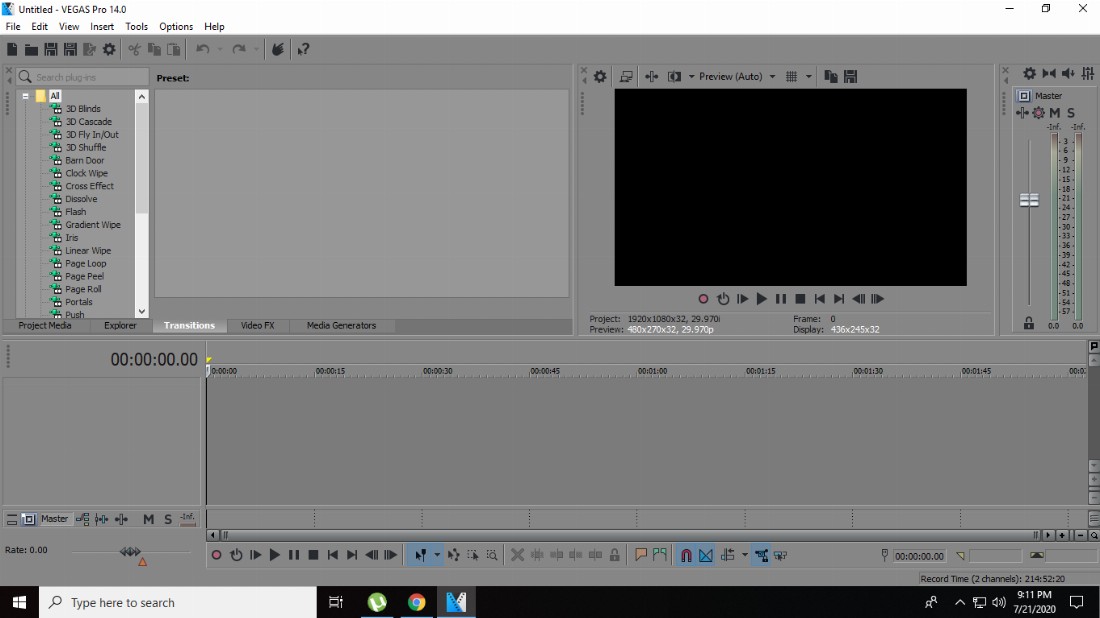Image resolution: width=1100 pixels, height=618 pixels.
Task: Play the timeline from the transport bar
Action: (274, 555)
